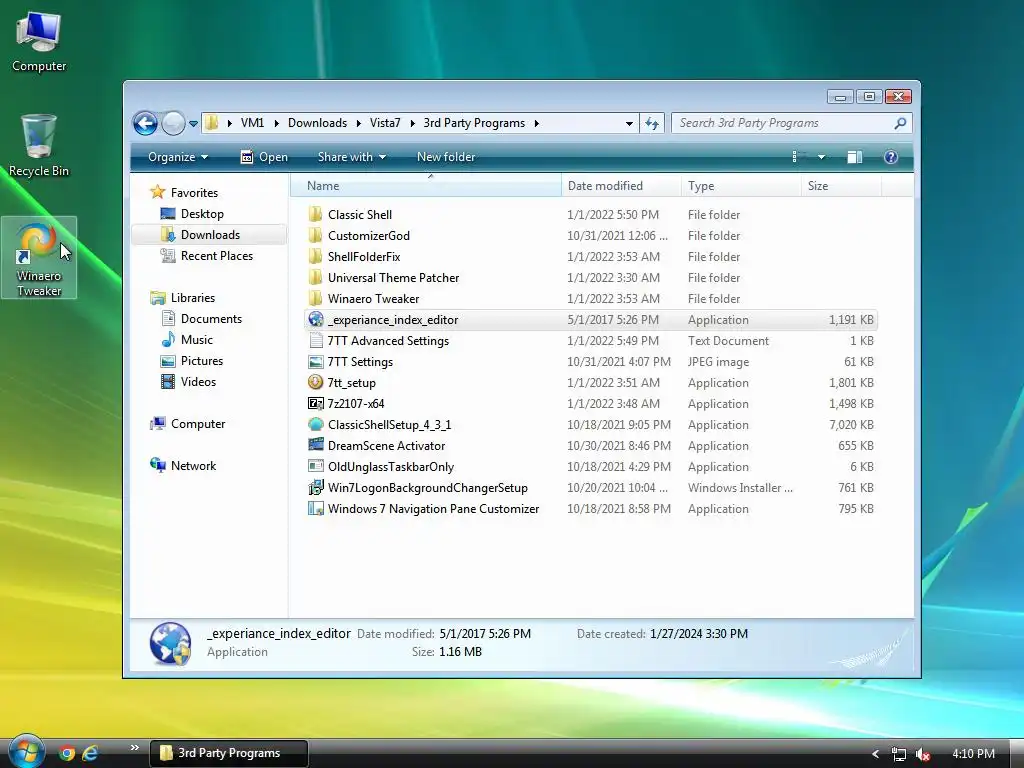Select the 7TT Settings JPEG image icon
The width and height of the screenshot is (1024, 768).
(x=315, y=361)
